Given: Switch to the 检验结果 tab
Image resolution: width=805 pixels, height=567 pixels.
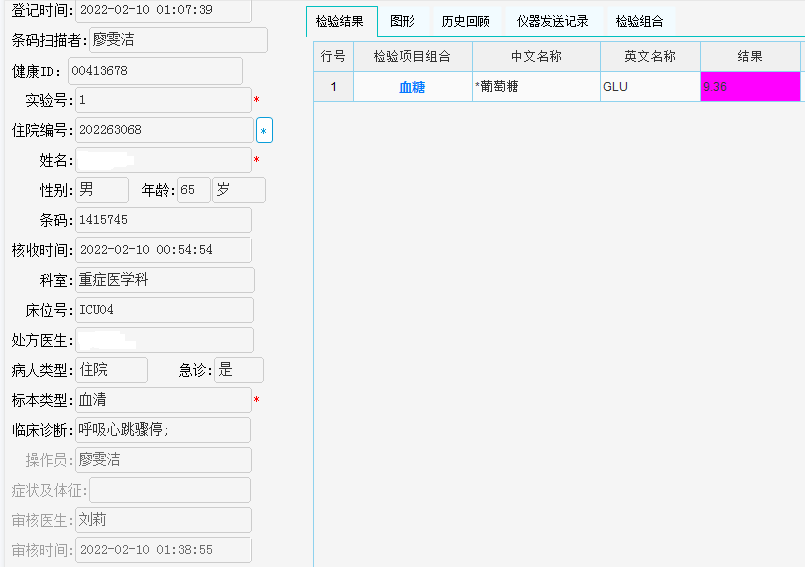Looking at the screenshot, I should [x=341, y=22].
